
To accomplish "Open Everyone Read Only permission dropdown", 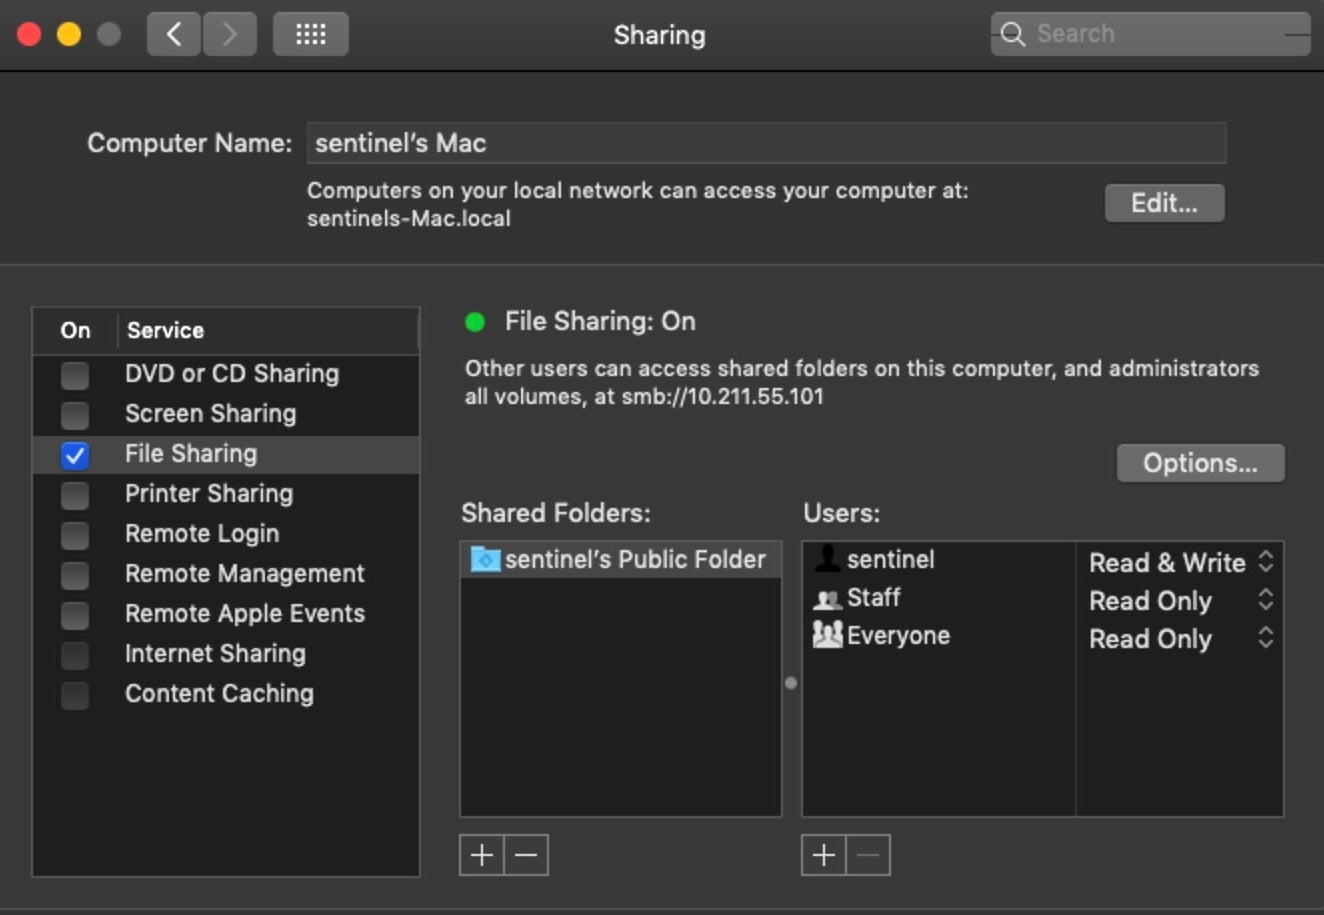I will [x=1265, y=638].
